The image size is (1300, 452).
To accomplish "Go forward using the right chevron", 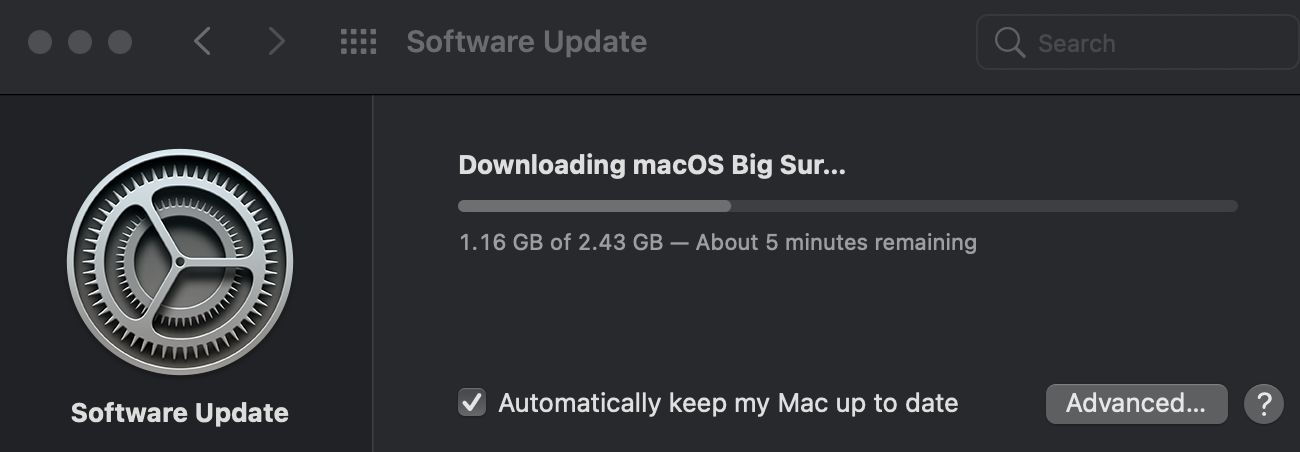I will point(276,42).
